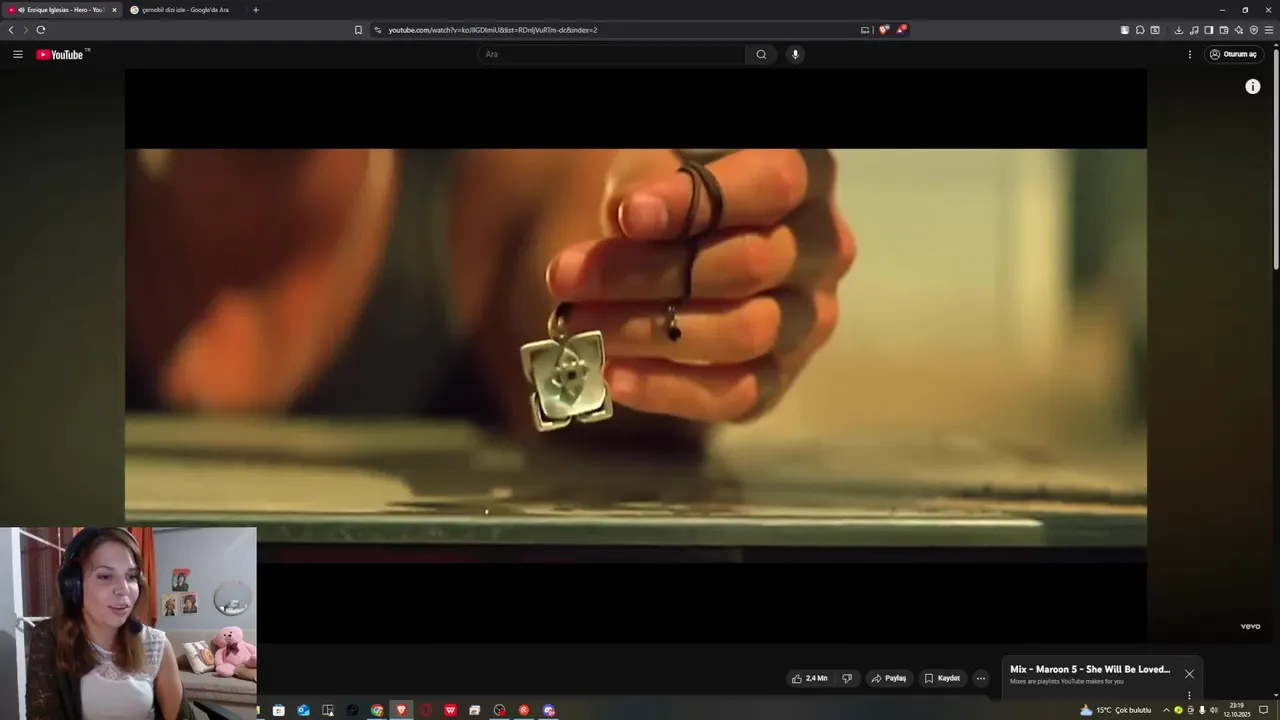Switch to the Enrique Iglesias - Hero tab
The width and height of the screenshot is (1280, 720).
click(62, 10)
